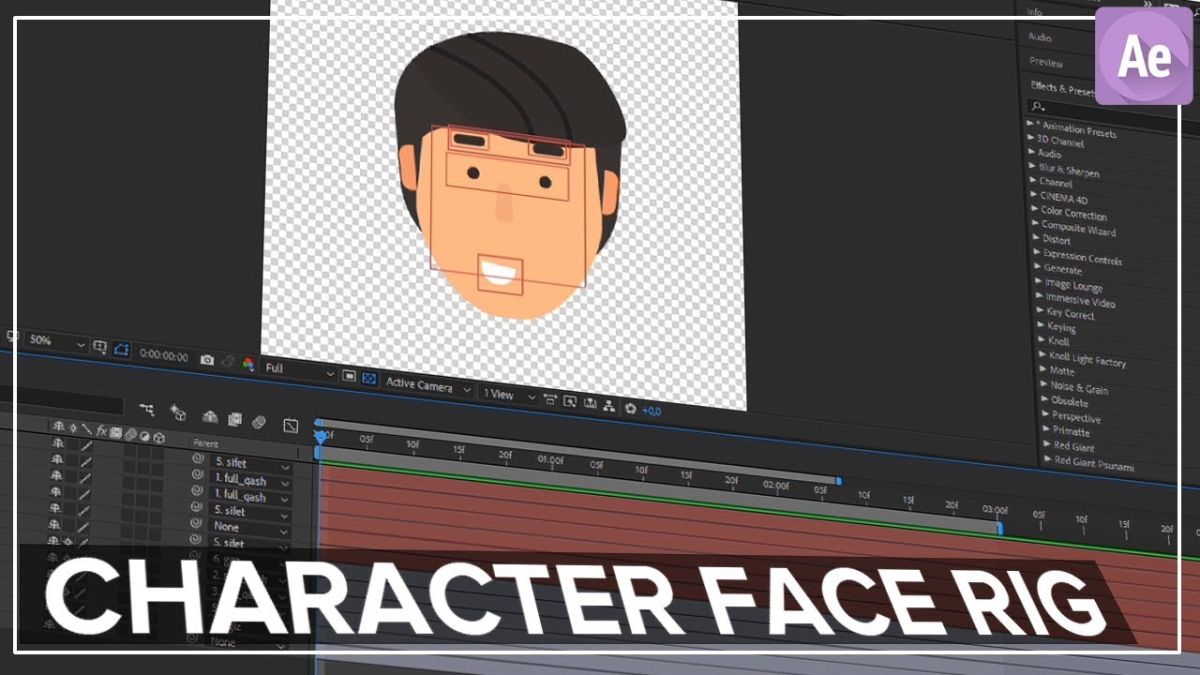Click the search magnifier in Effects & Presets
Screen dimensions: 1200x675
pyautogui.click(x=1037, y=106)
